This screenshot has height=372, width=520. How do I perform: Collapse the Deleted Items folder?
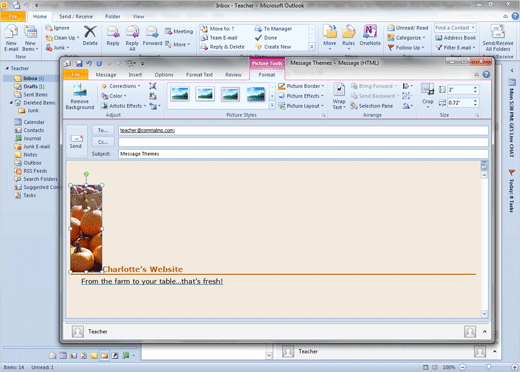11,103
